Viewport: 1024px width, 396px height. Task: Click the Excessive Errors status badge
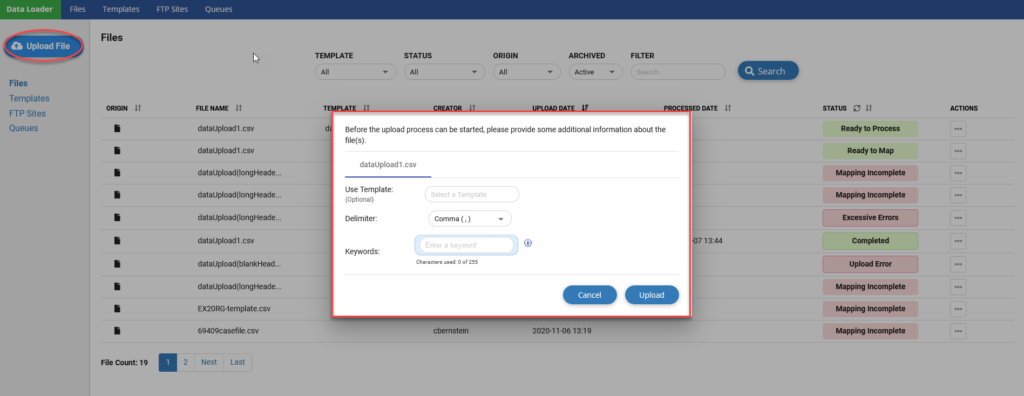[x=871, y=218]
